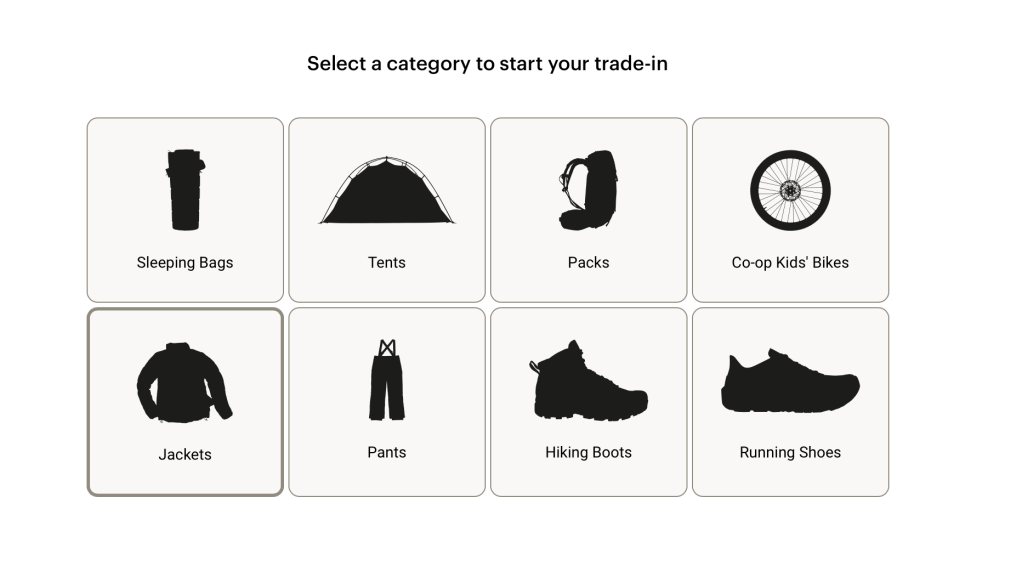Click the "Packs" label
The width and height of the screenshot is (1022, 565).
(588, 263)
